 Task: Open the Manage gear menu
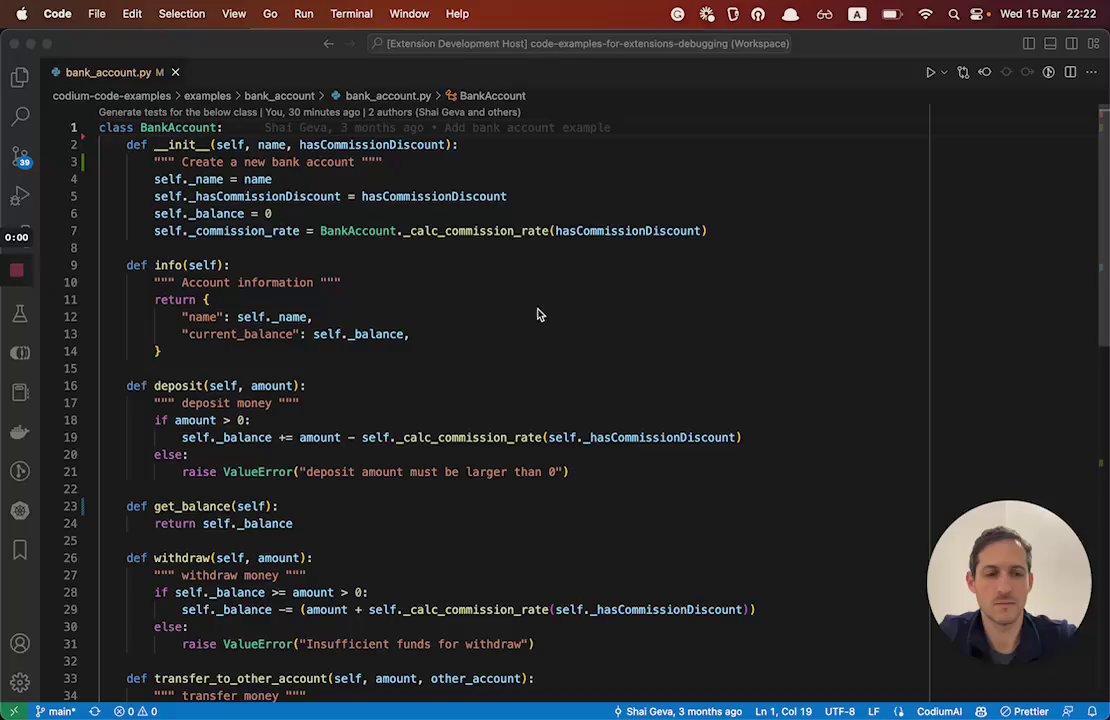[x=20, y=682]
